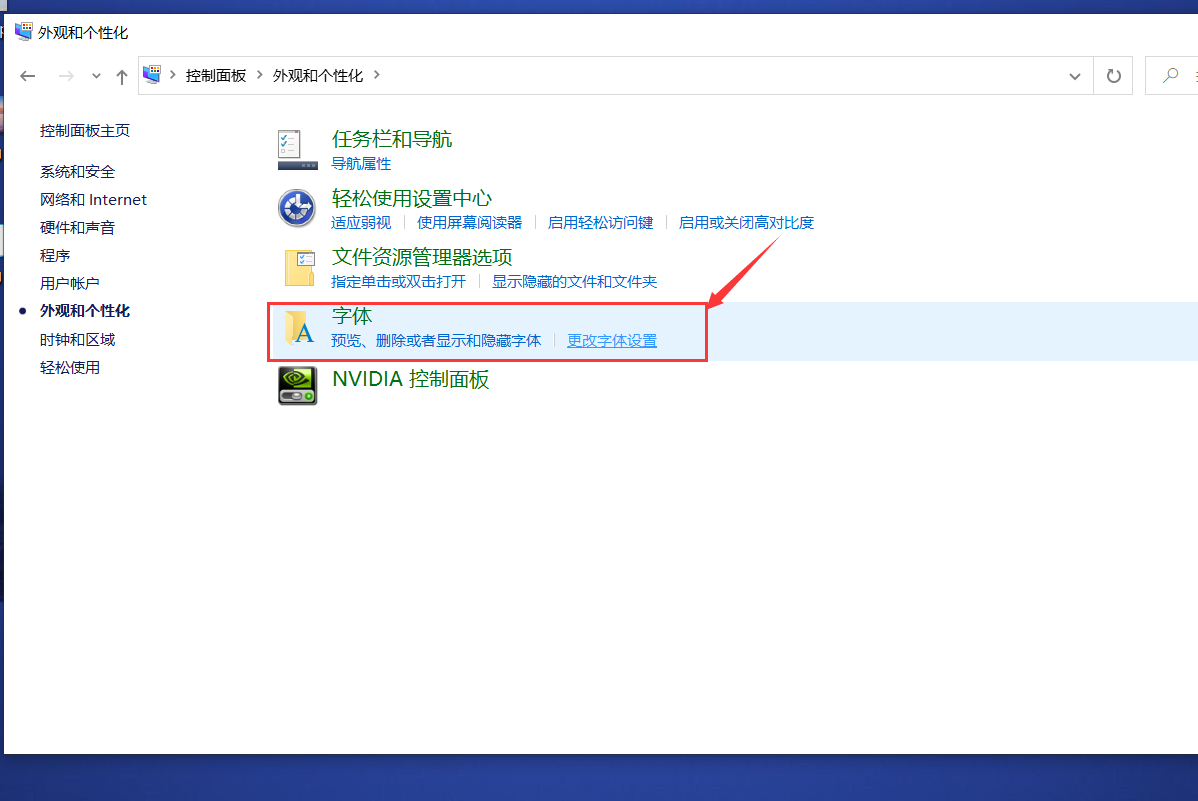The height and width of the screenshot is (801, 1198).
Task: Click the 更改字体设置 link
Action: 612,340
